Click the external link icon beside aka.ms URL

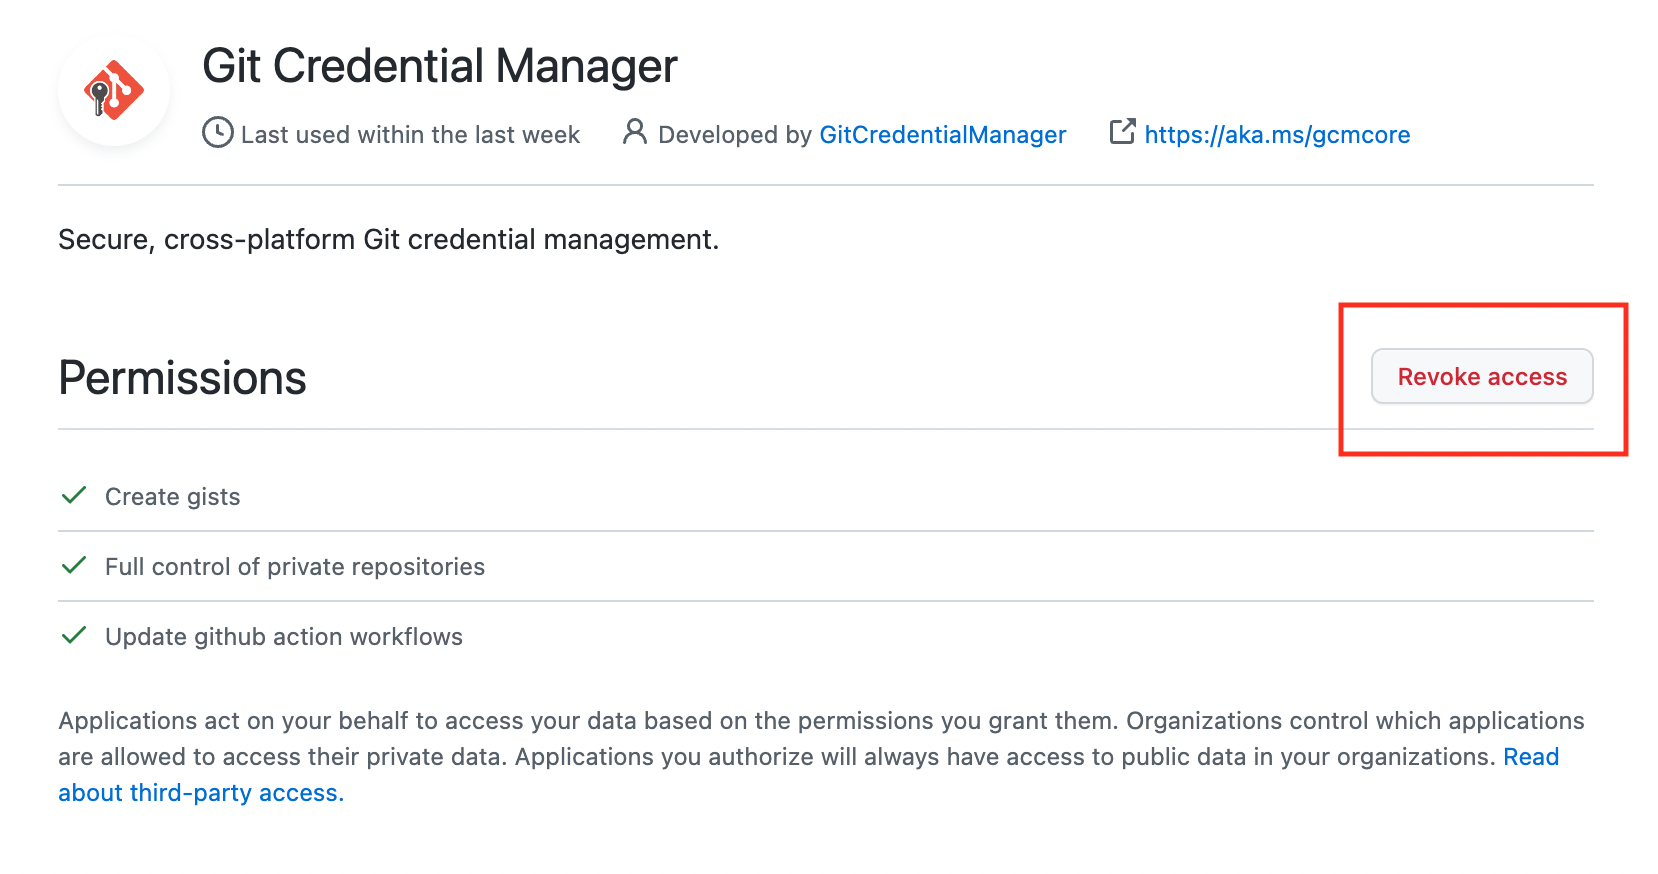1123,132
